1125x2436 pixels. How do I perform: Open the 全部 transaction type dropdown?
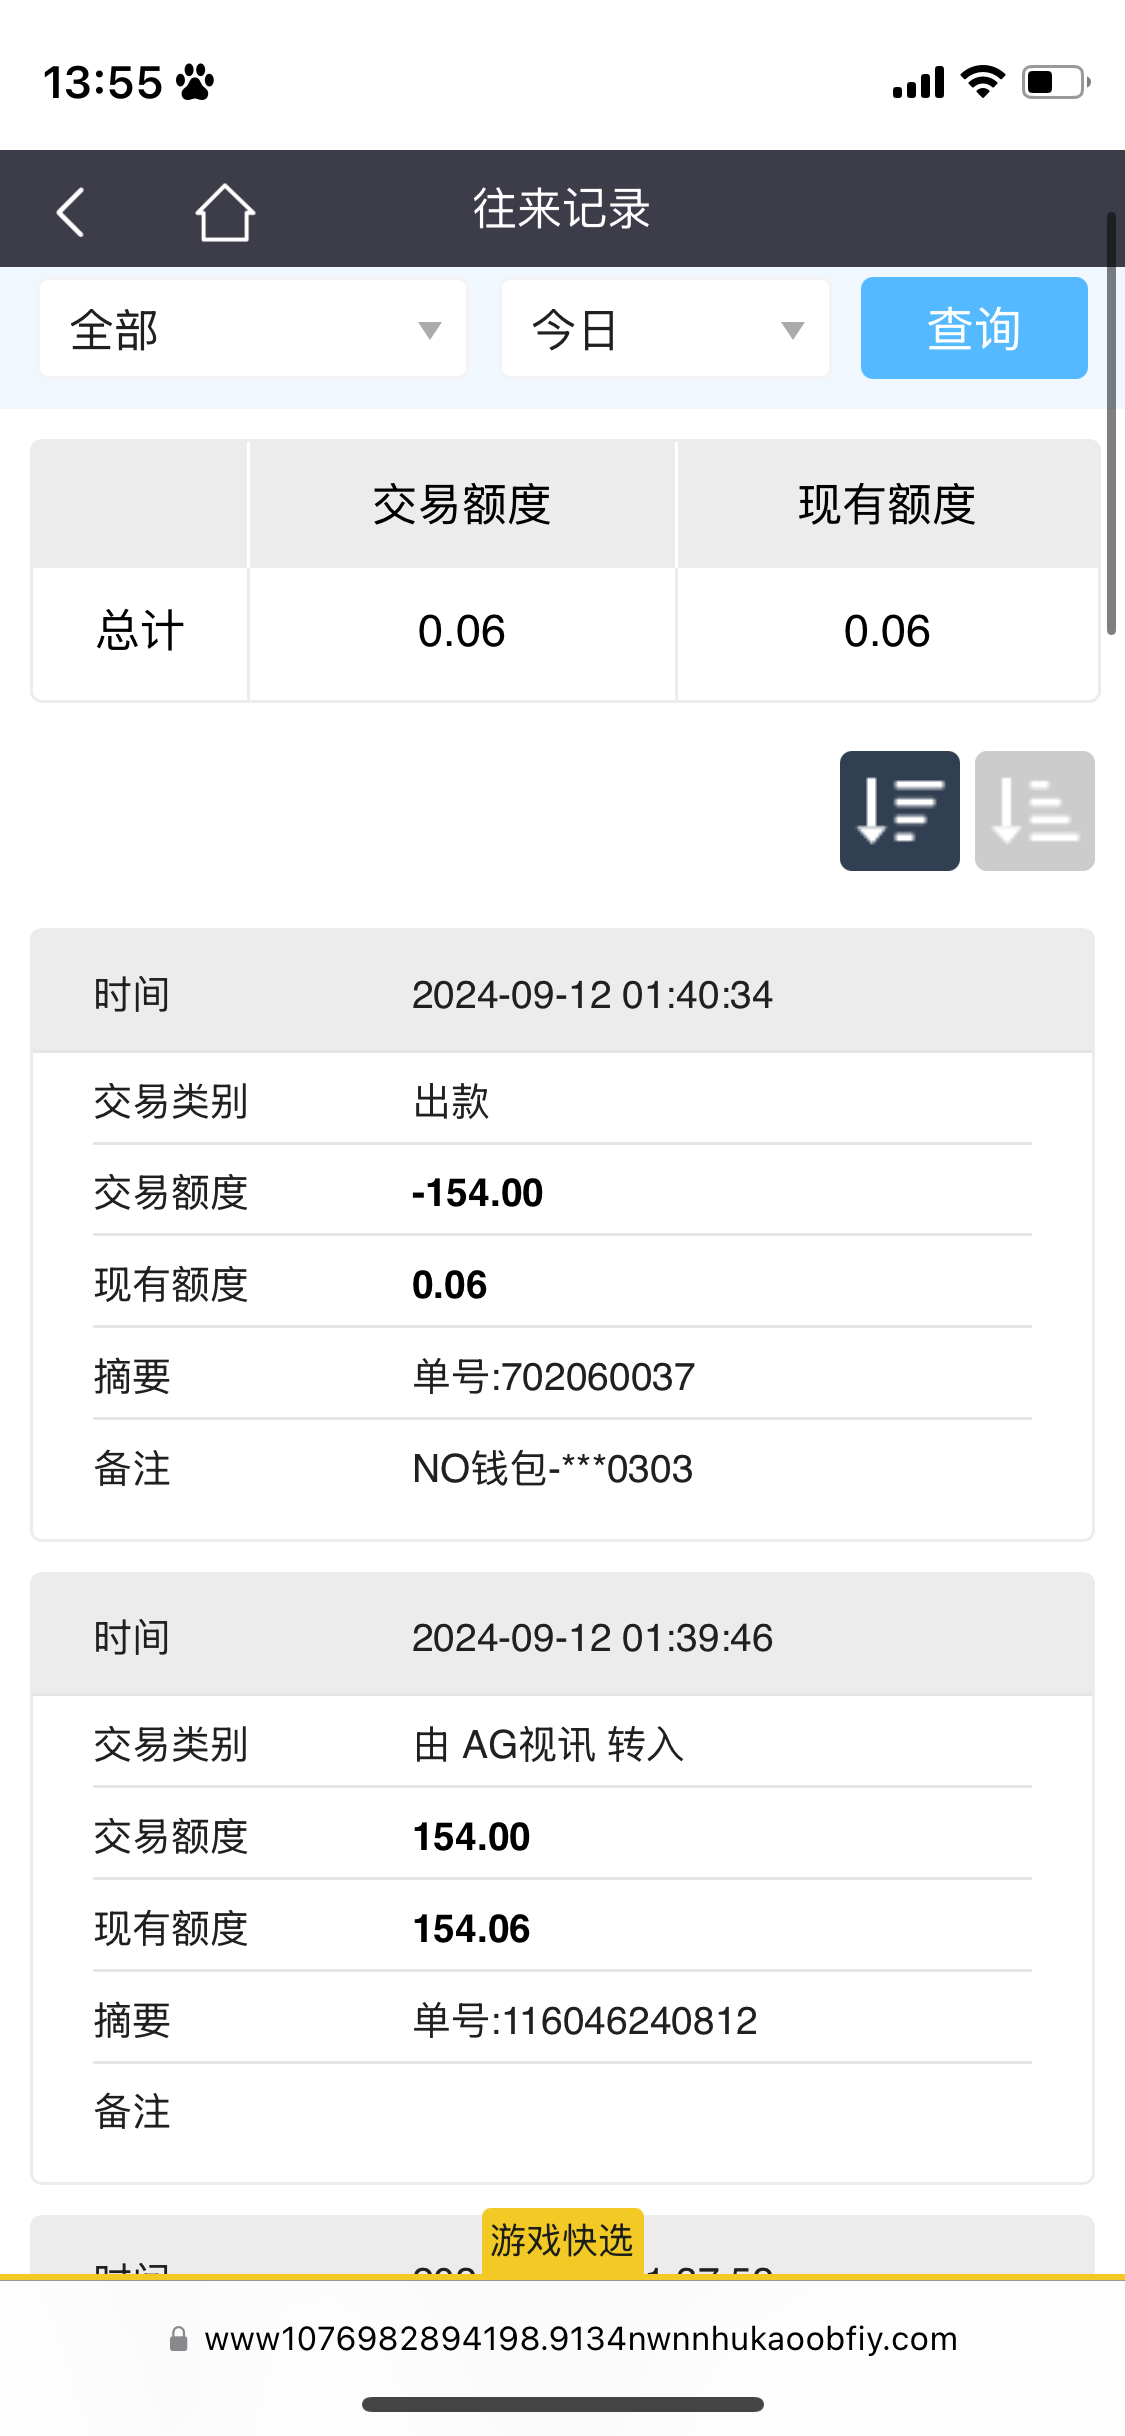coord(253,329)
